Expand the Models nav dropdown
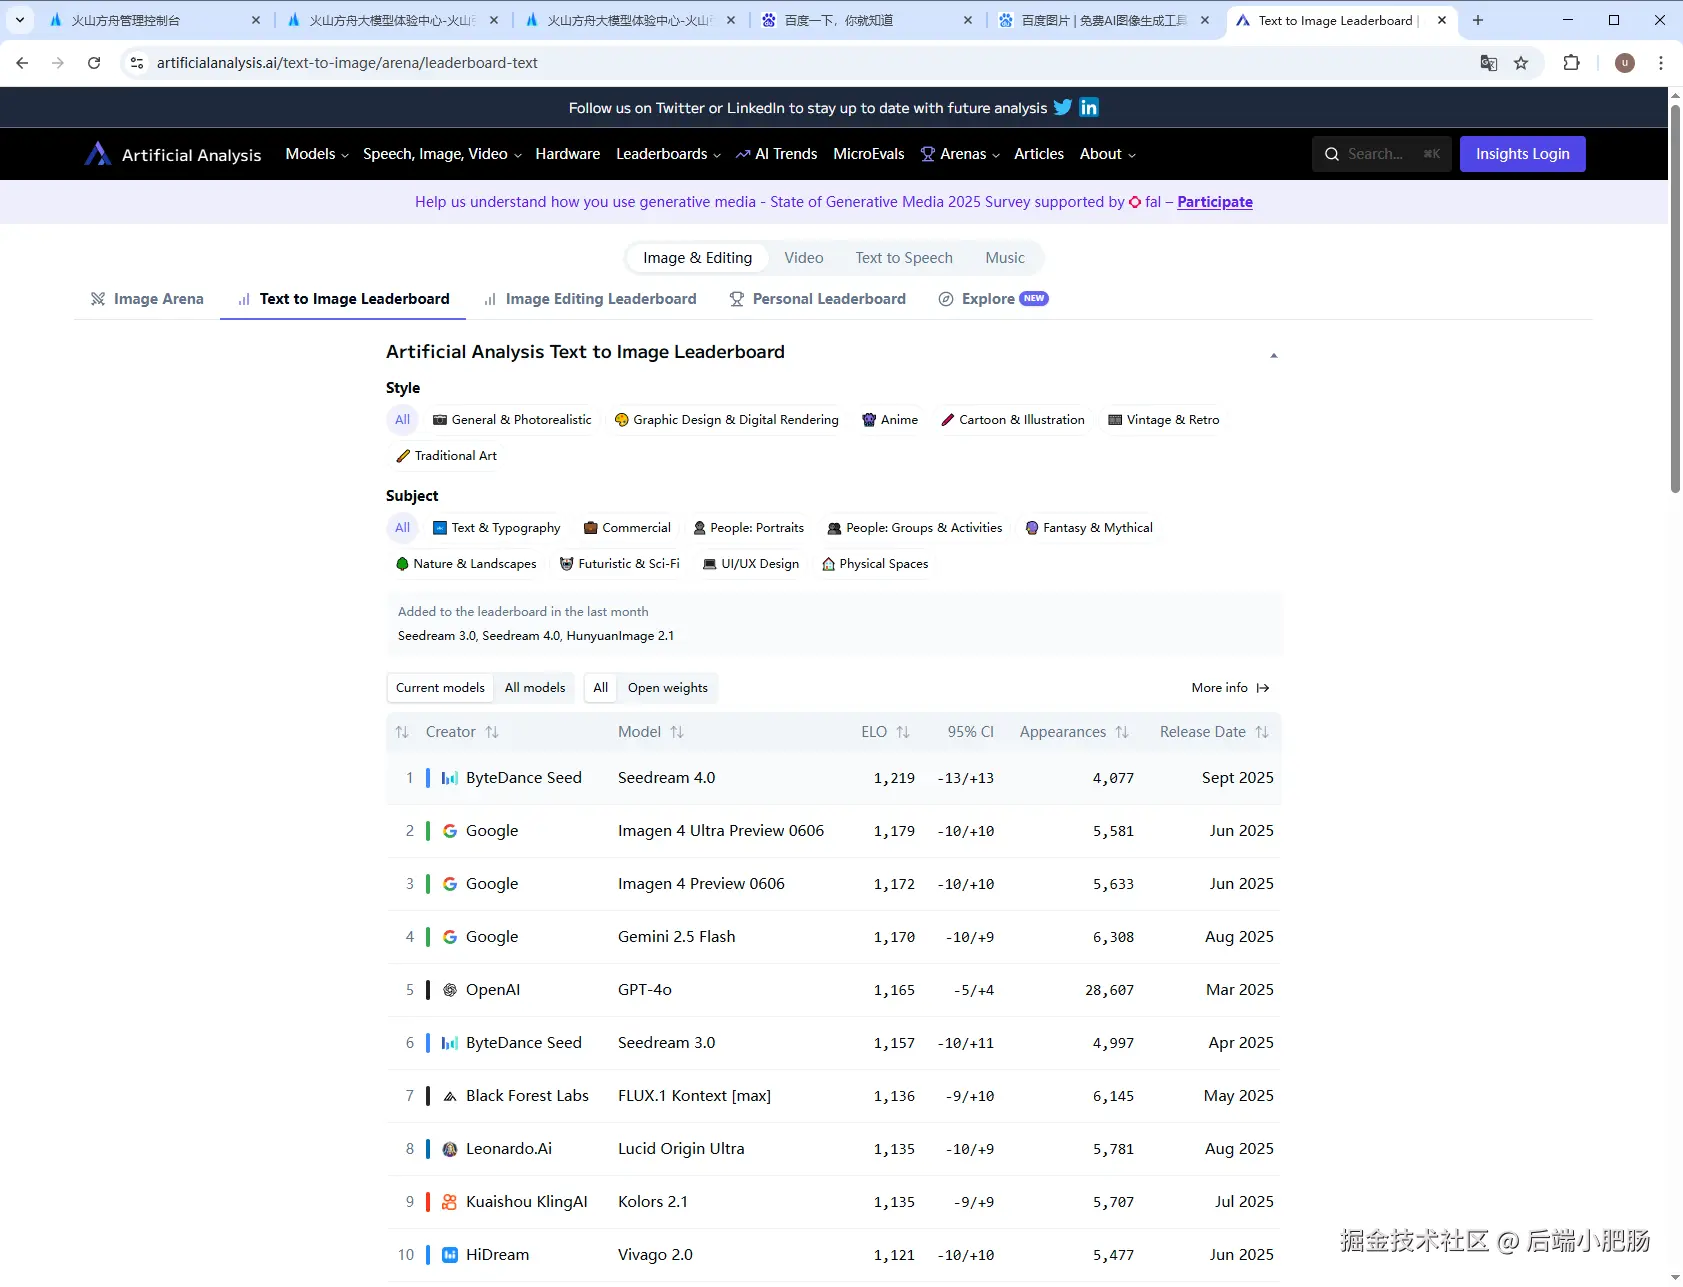This screenshot has width=1683, height=1287. (x=317, y=154)
